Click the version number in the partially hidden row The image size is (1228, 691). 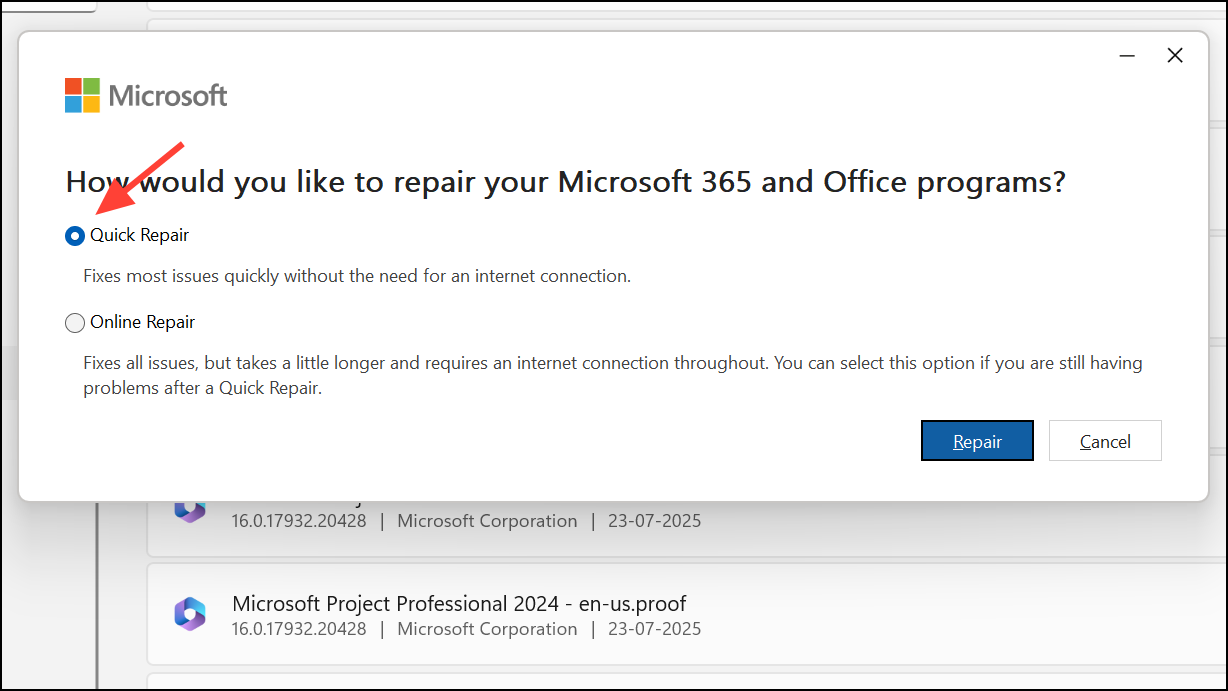(299, 521)
